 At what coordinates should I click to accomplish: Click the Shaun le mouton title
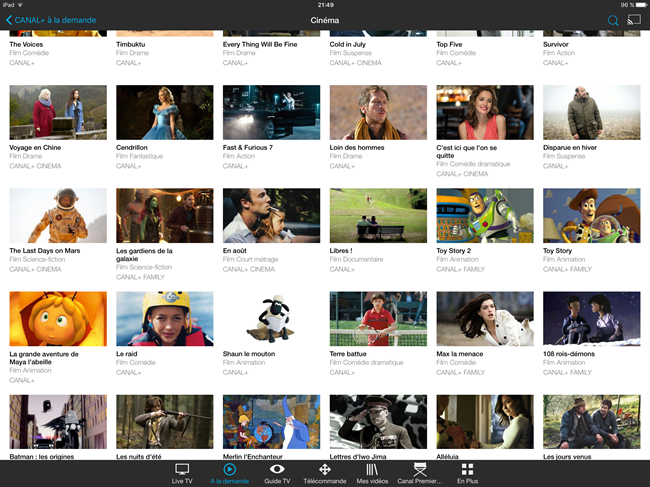coord(249,354)
